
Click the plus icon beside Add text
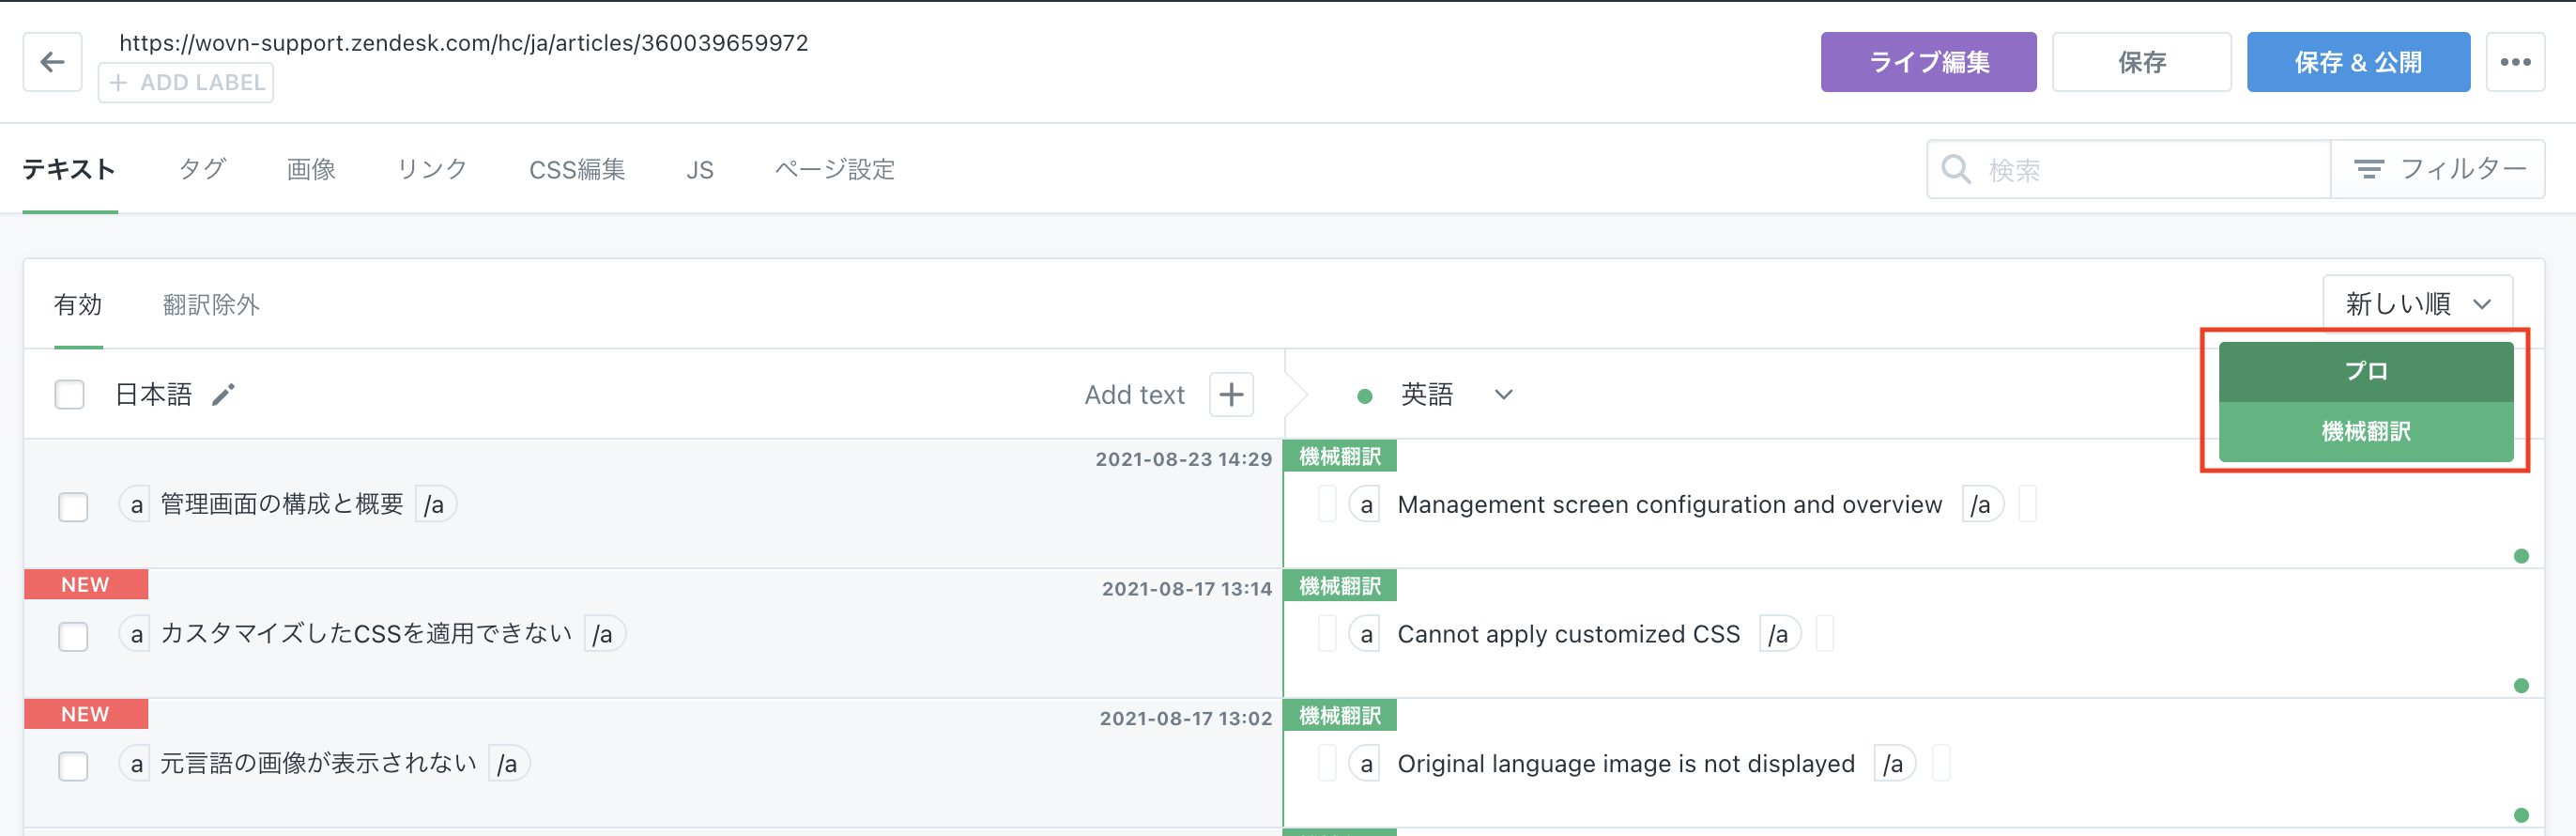[x=1231, y=395]
